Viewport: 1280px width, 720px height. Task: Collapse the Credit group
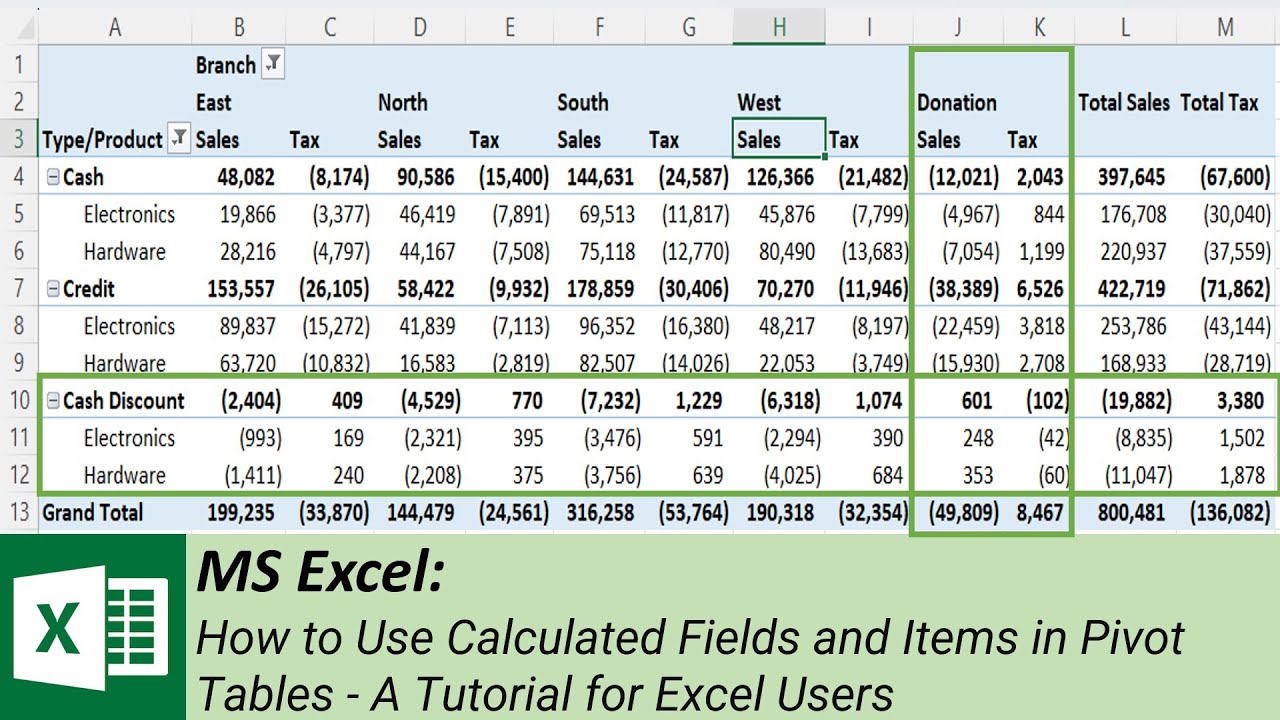[x=53, y=290]
